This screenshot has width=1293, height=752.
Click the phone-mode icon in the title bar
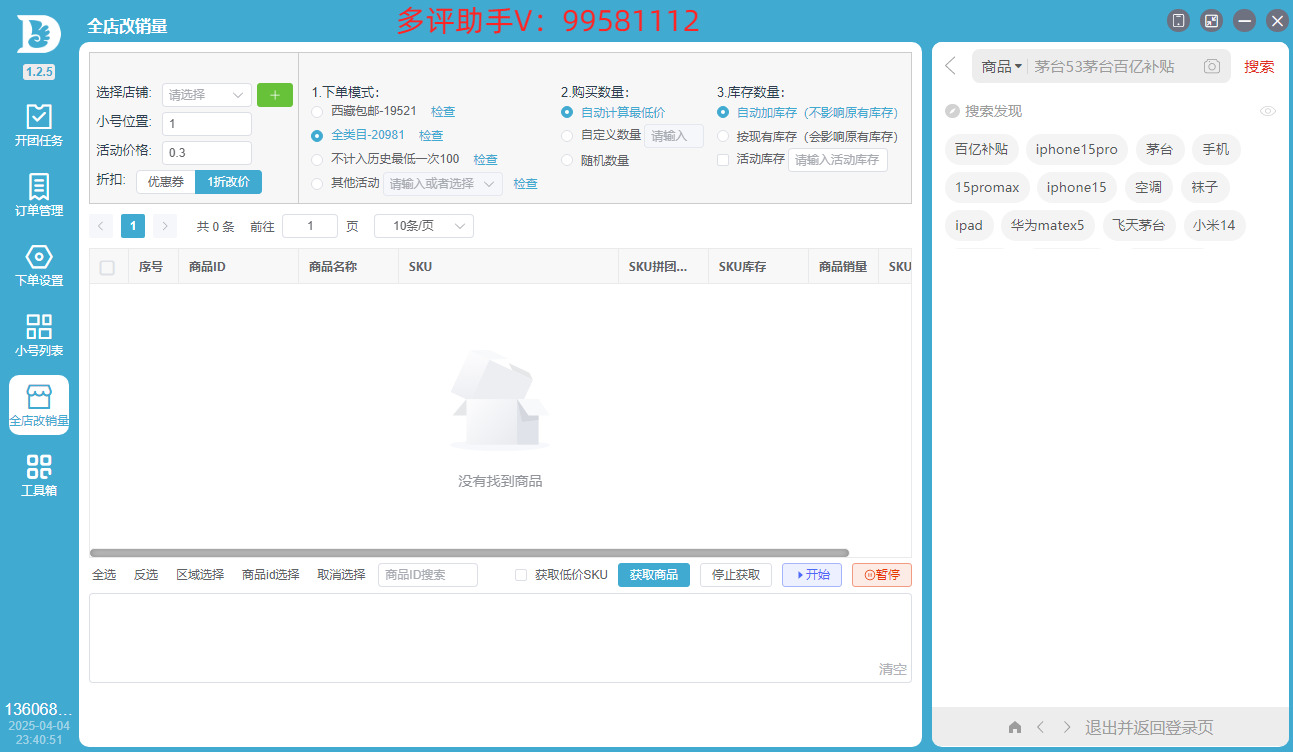tap(1179, 20)
